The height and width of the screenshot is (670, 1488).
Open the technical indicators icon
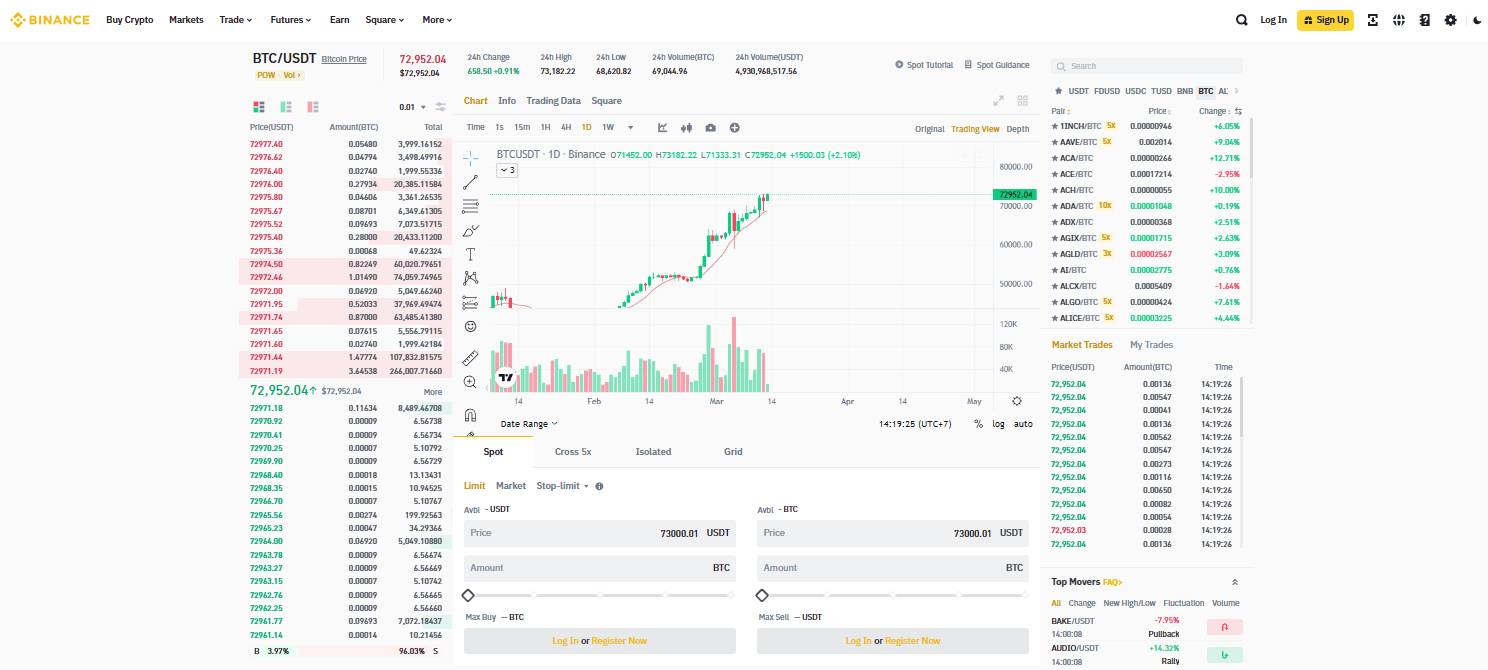tap(662, 127)
